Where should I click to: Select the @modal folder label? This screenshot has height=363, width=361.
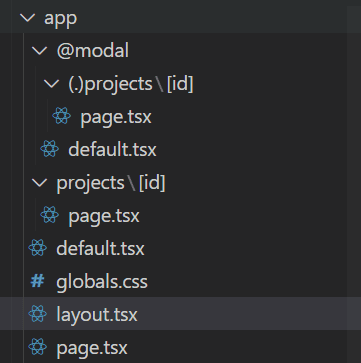[93, 51]
